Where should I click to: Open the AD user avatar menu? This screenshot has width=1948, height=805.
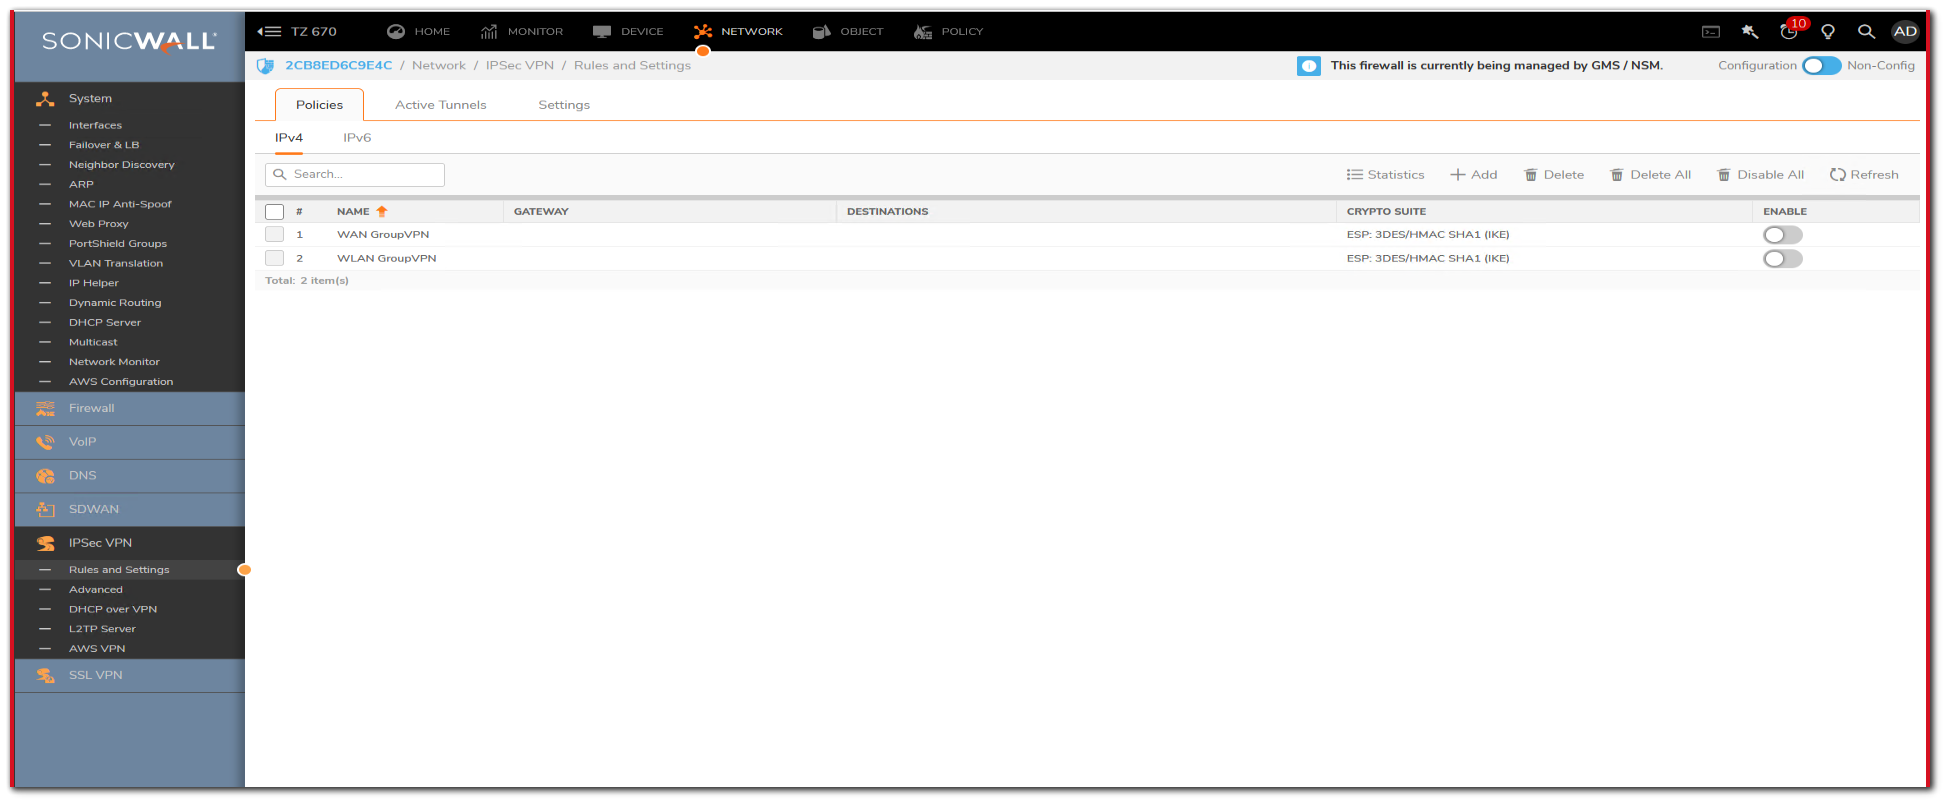tap(1905, 32)
